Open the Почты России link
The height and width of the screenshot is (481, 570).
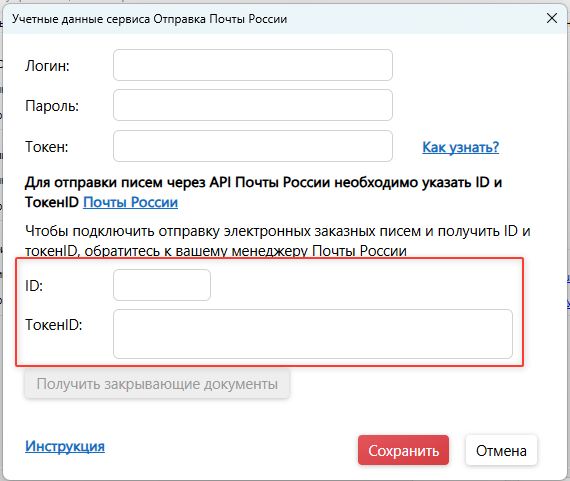pyautogui.click(x=131, y=202)
